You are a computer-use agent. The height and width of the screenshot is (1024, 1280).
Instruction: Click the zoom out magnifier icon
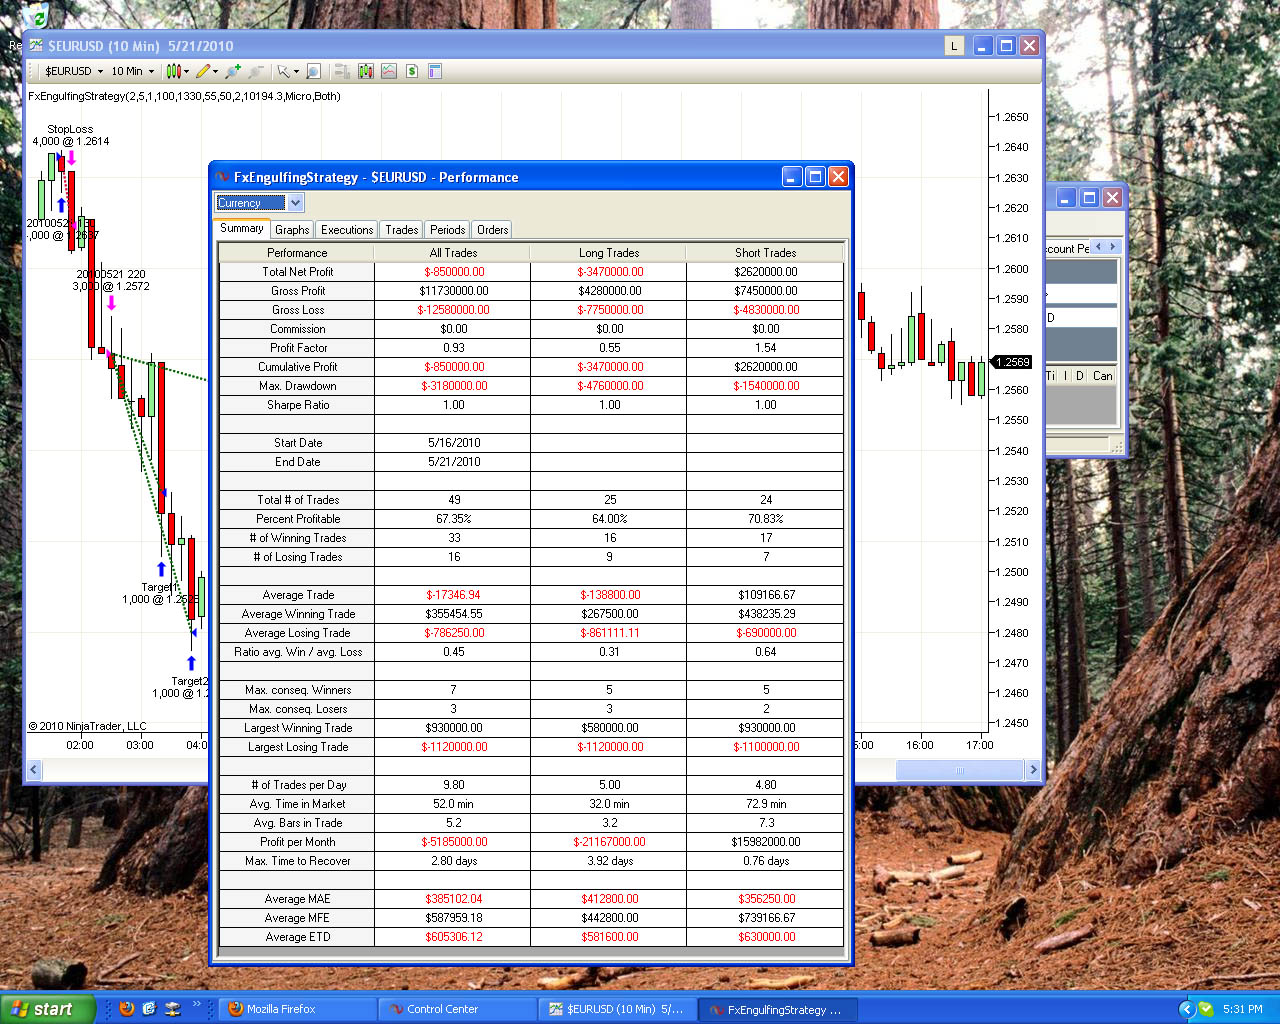(x=255, y=71)
